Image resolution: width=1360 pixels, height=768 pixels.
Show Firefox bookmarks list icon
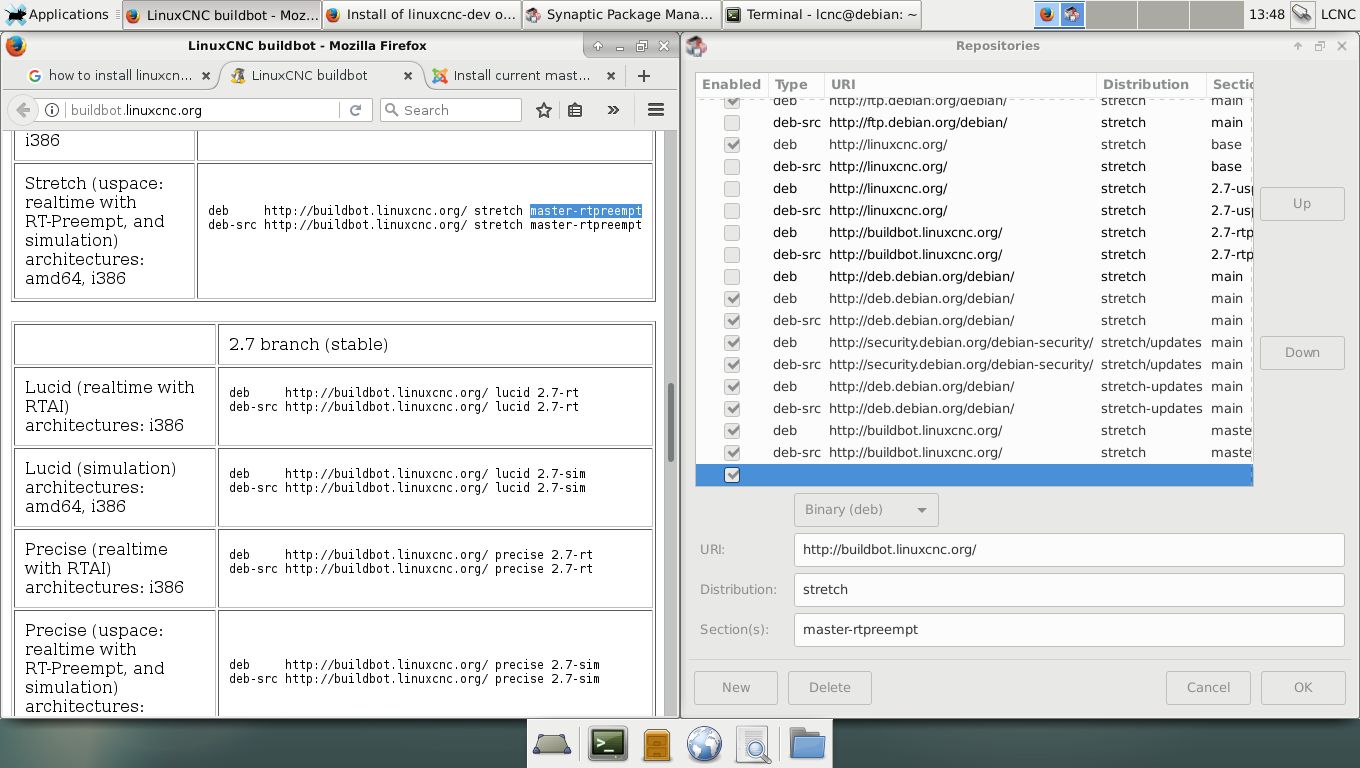575,110
